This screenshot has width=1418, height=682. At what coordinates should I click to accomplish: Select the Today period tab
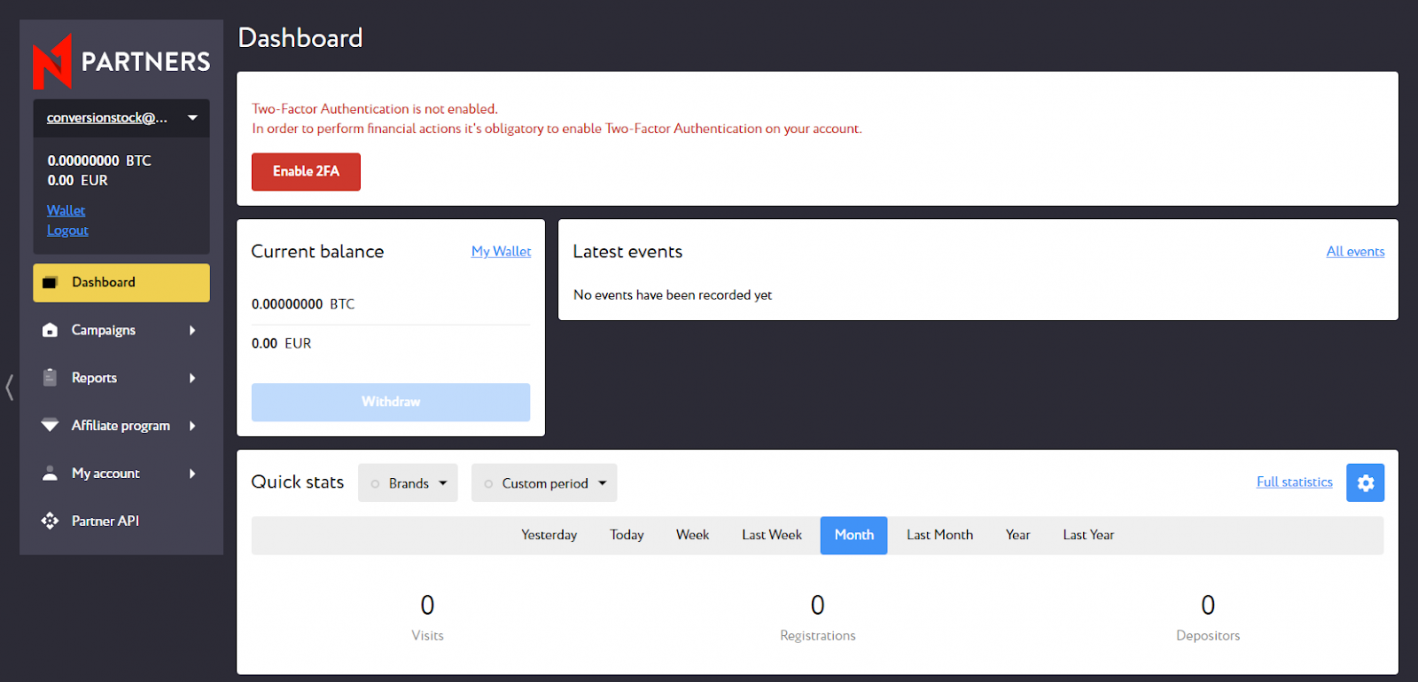tap(627, 535)
